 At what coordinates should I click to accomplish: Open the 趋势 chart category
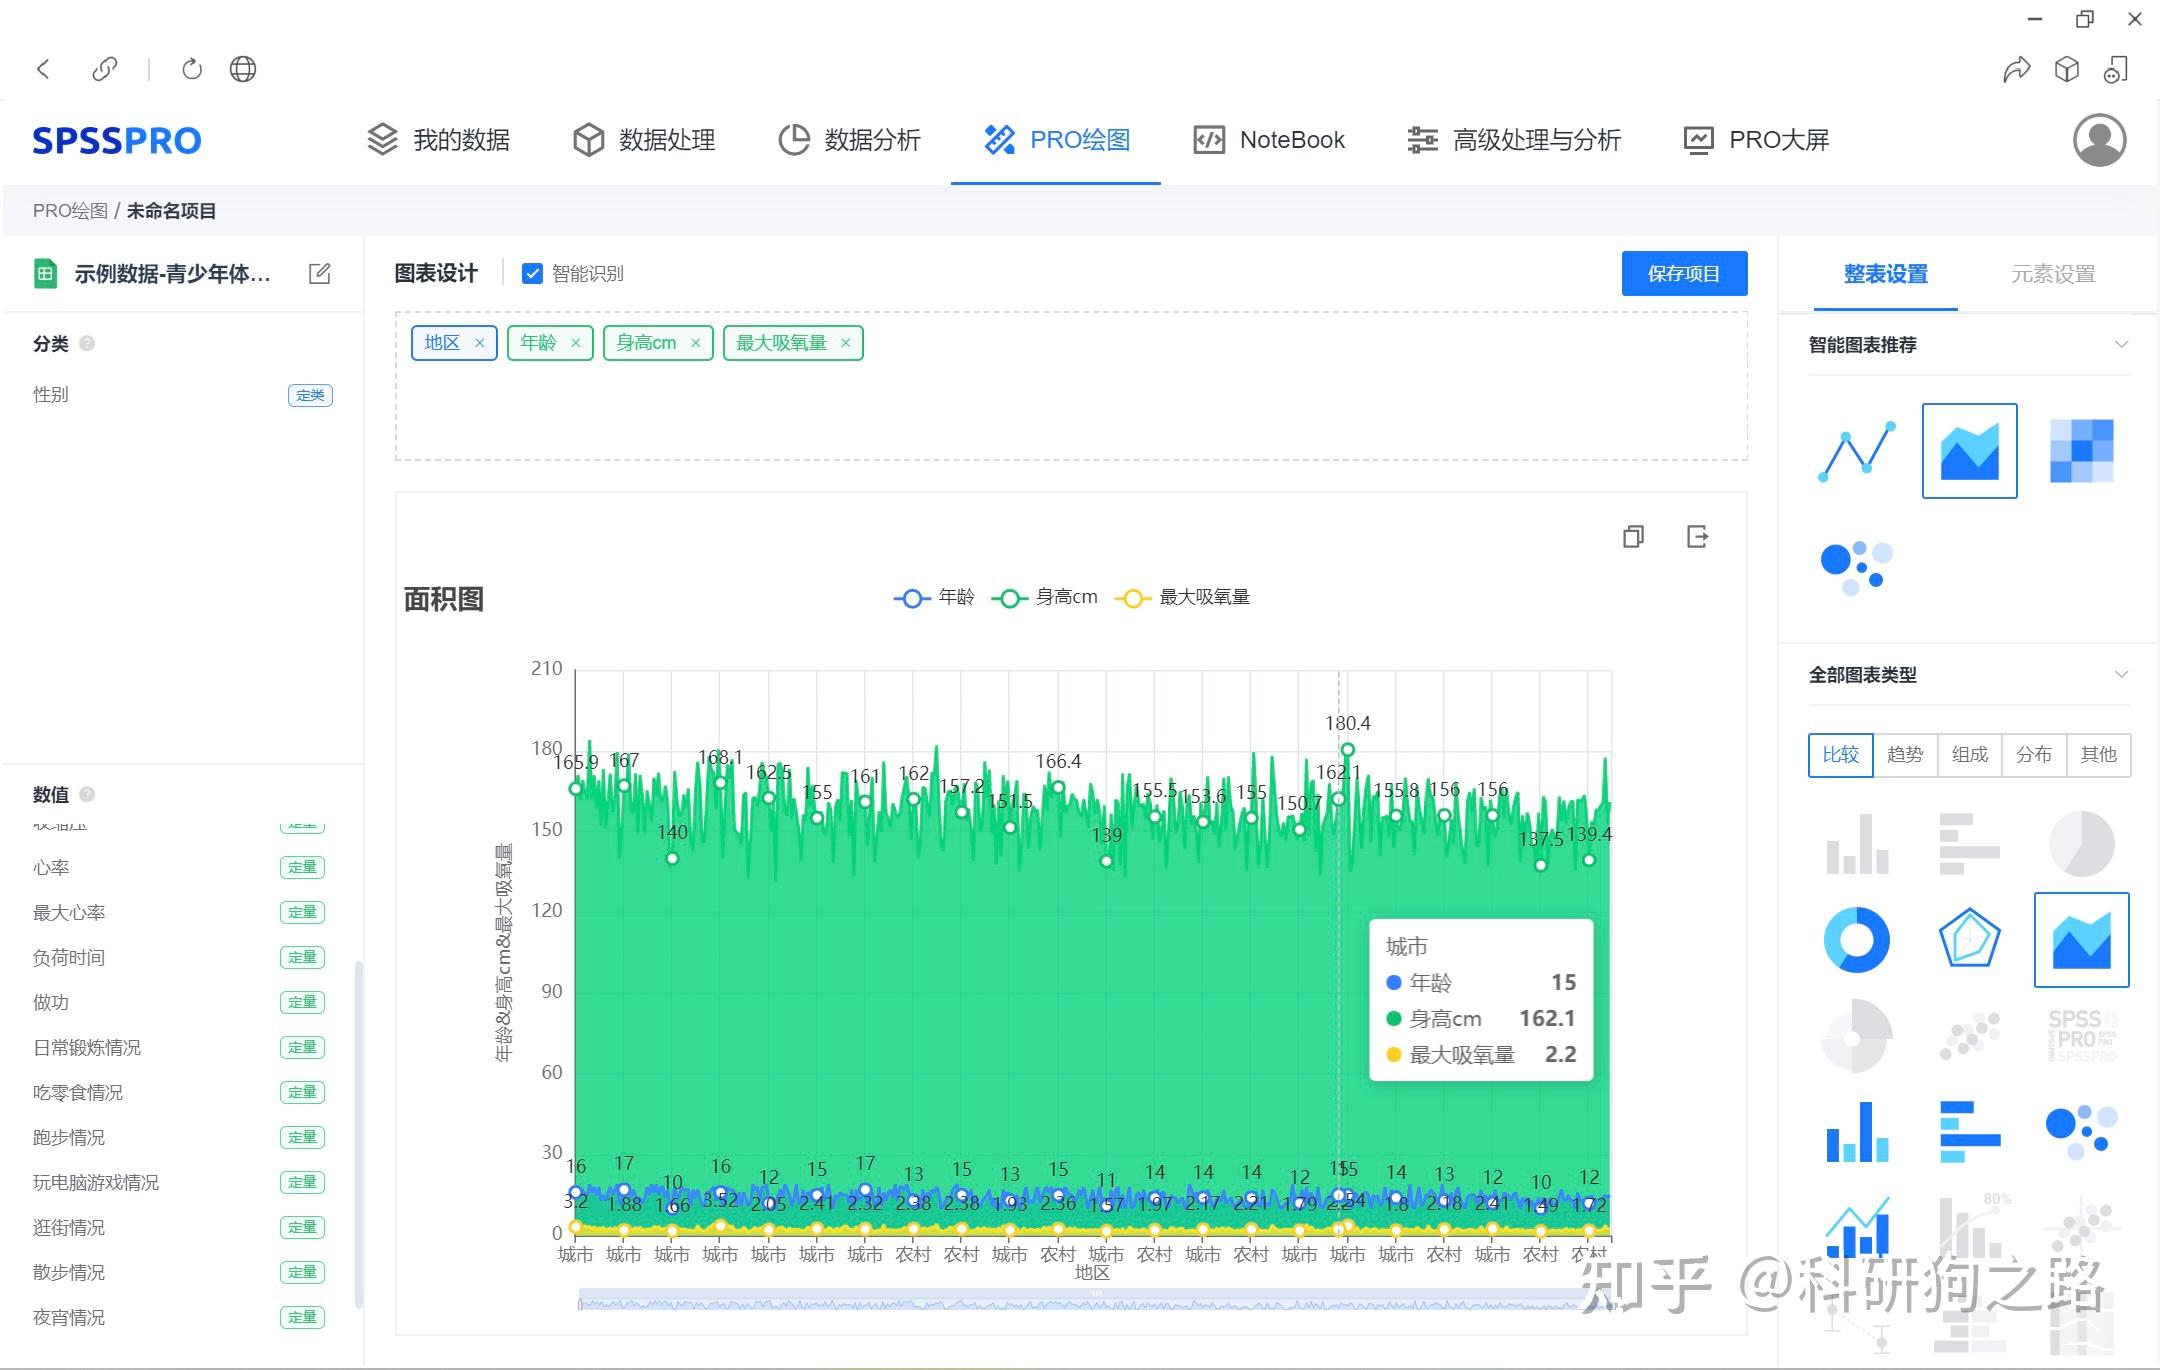[x=1904, y=755]
